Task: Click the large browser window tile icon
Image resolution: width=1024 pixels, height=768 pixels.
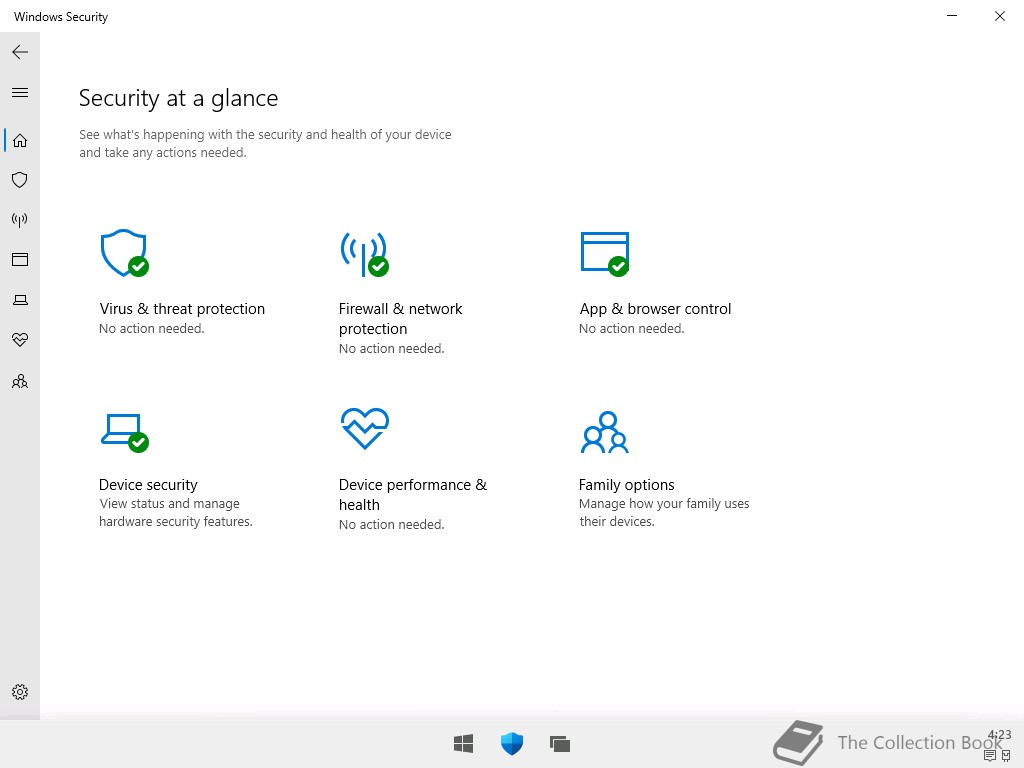Action: coord(605,254)
